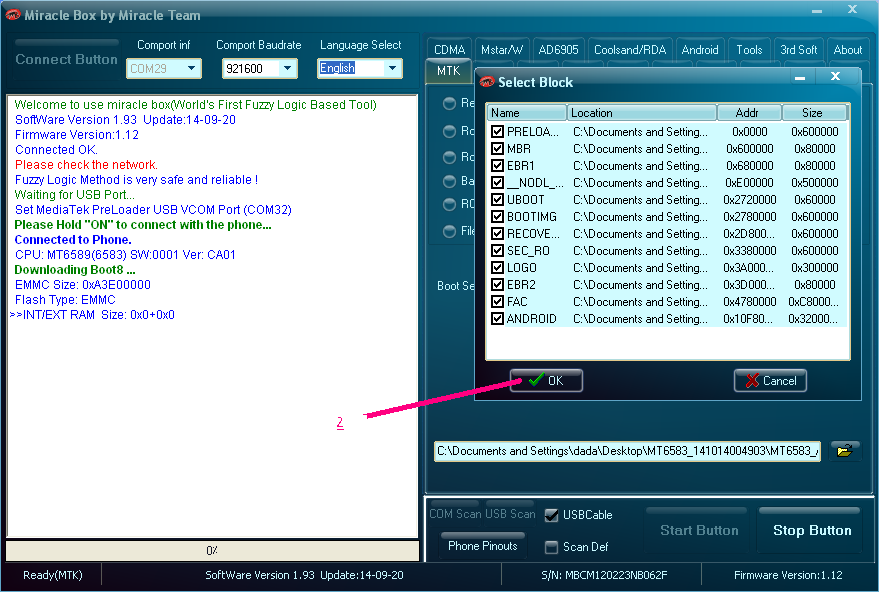This screenshot has width=879, height=592.
Task: Click the Phone Pinouts button
Action: point(483,545)
